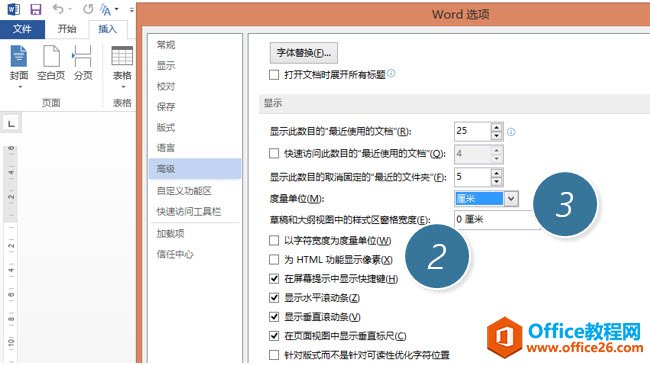Click the Word application icon

point(13,9)
